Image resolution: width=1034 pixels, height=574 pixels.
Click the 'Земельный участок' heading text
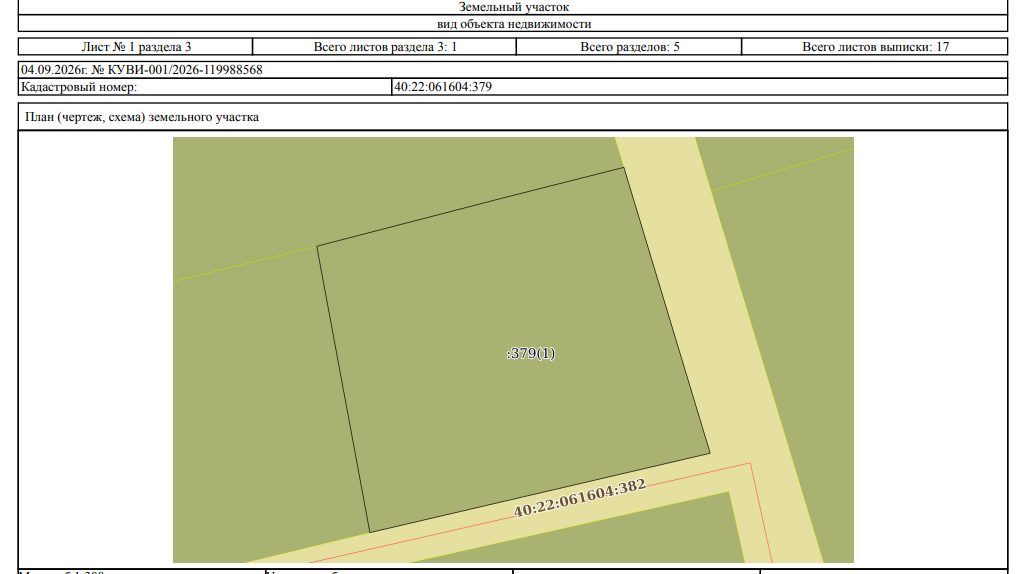click(x=514, y=7)
